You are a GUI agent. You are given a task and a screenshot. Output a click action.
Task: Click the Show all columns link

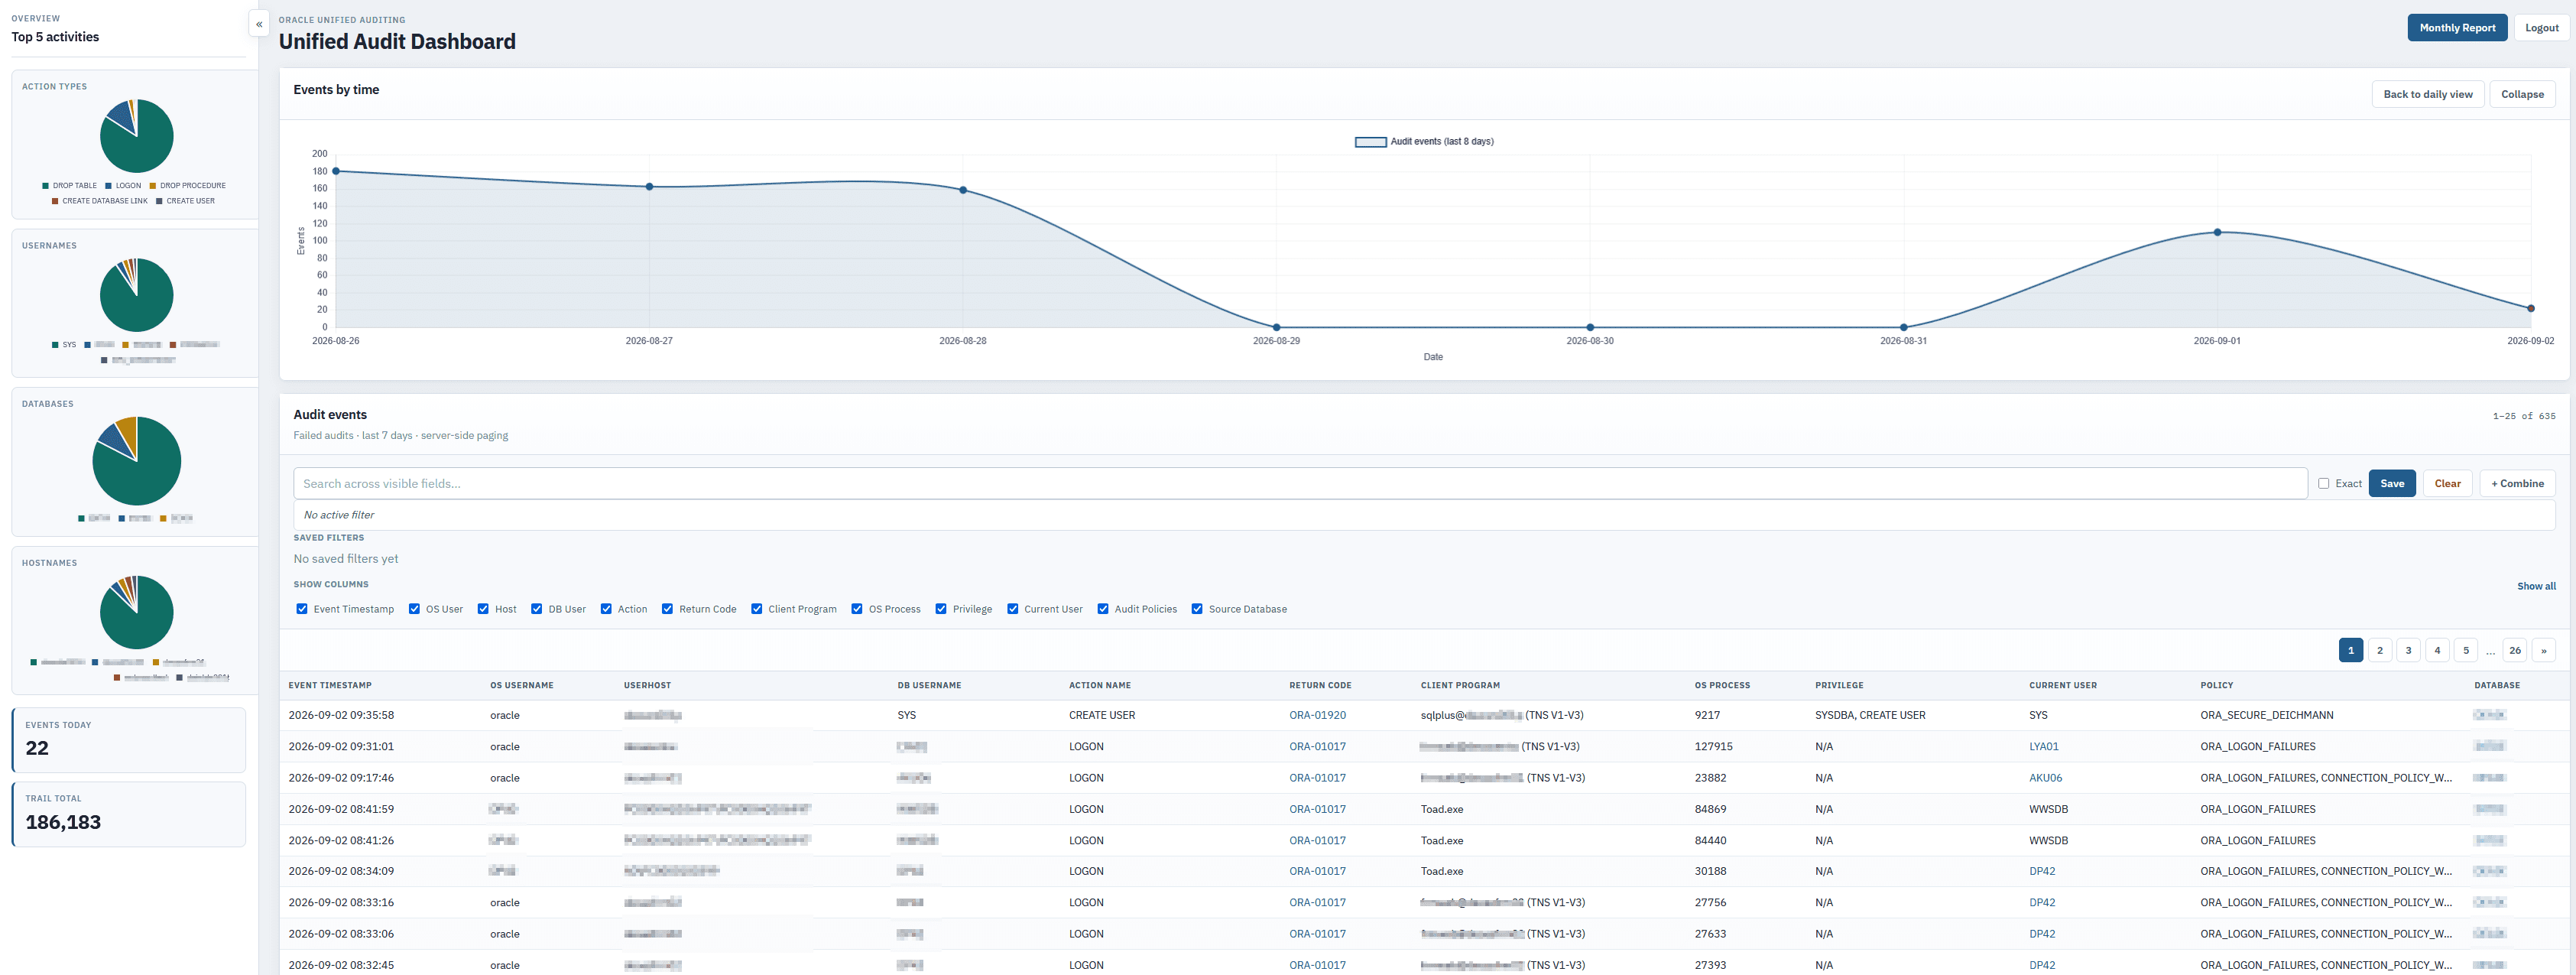(x=2535, y=586)
